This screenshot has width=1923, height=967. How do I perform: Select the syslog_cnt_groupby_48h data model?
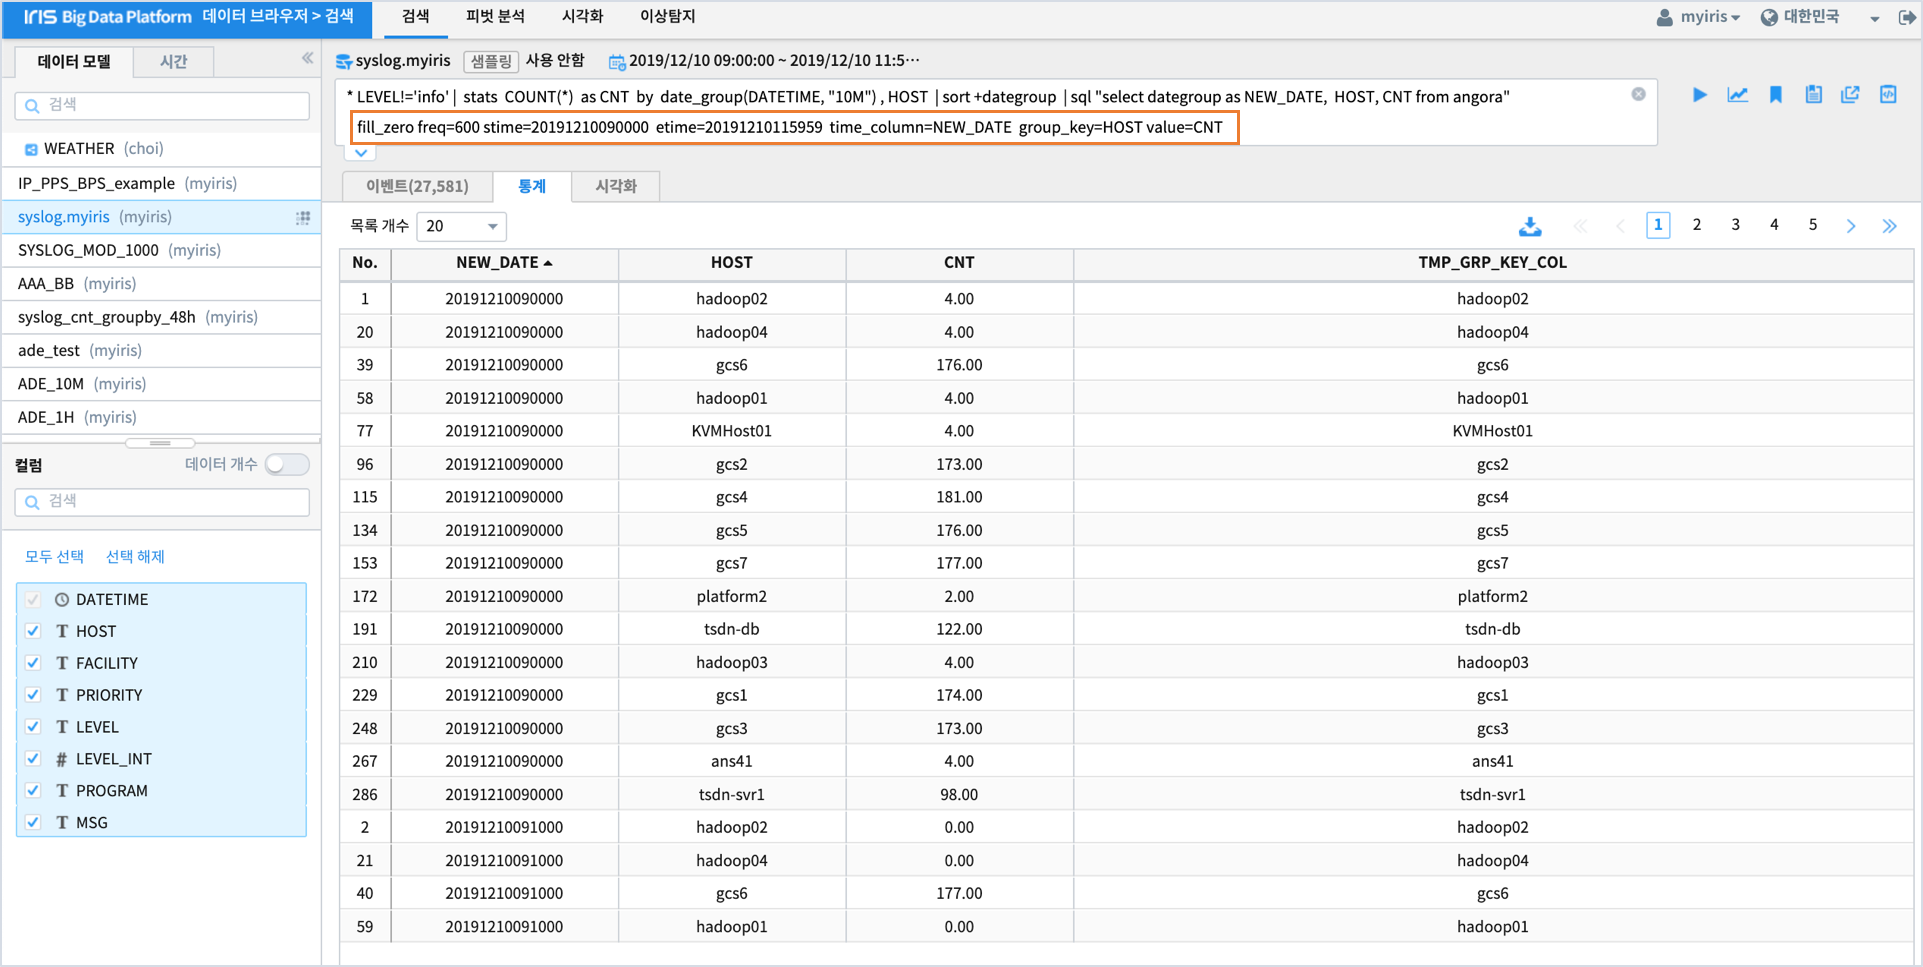[161, 317]
